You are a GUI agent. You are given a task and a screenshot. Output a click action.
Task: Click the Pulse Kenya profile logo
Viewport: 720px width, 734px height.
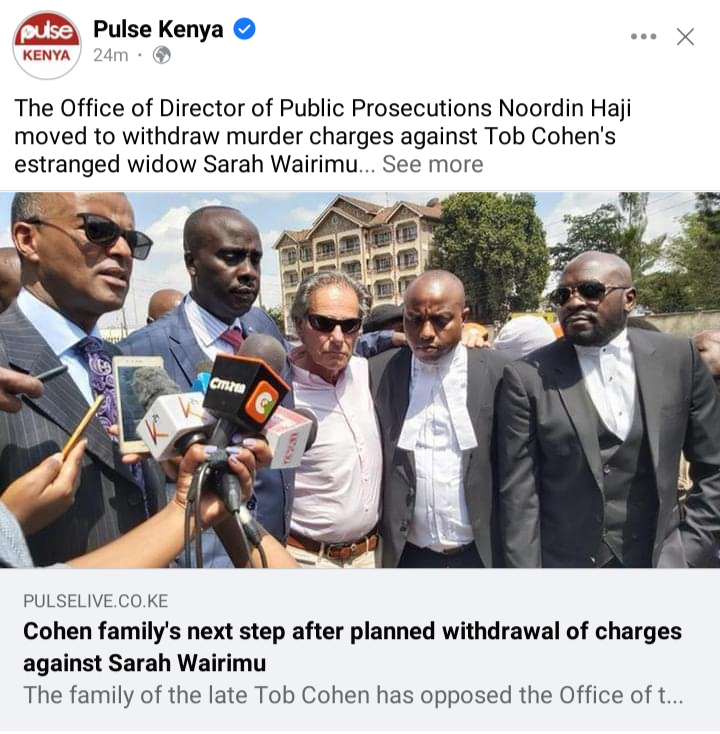(x=47, y=45)
